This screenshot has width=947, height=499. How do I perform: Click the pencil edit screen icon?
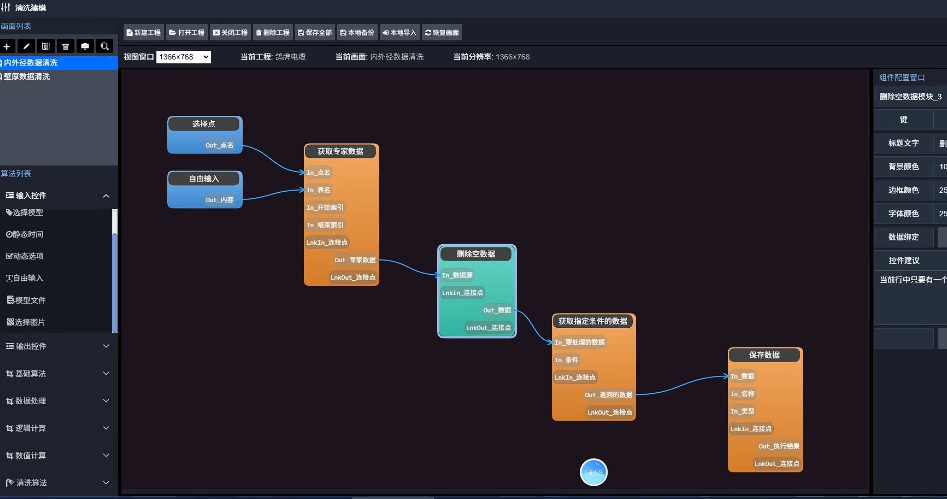coord(26,46)
